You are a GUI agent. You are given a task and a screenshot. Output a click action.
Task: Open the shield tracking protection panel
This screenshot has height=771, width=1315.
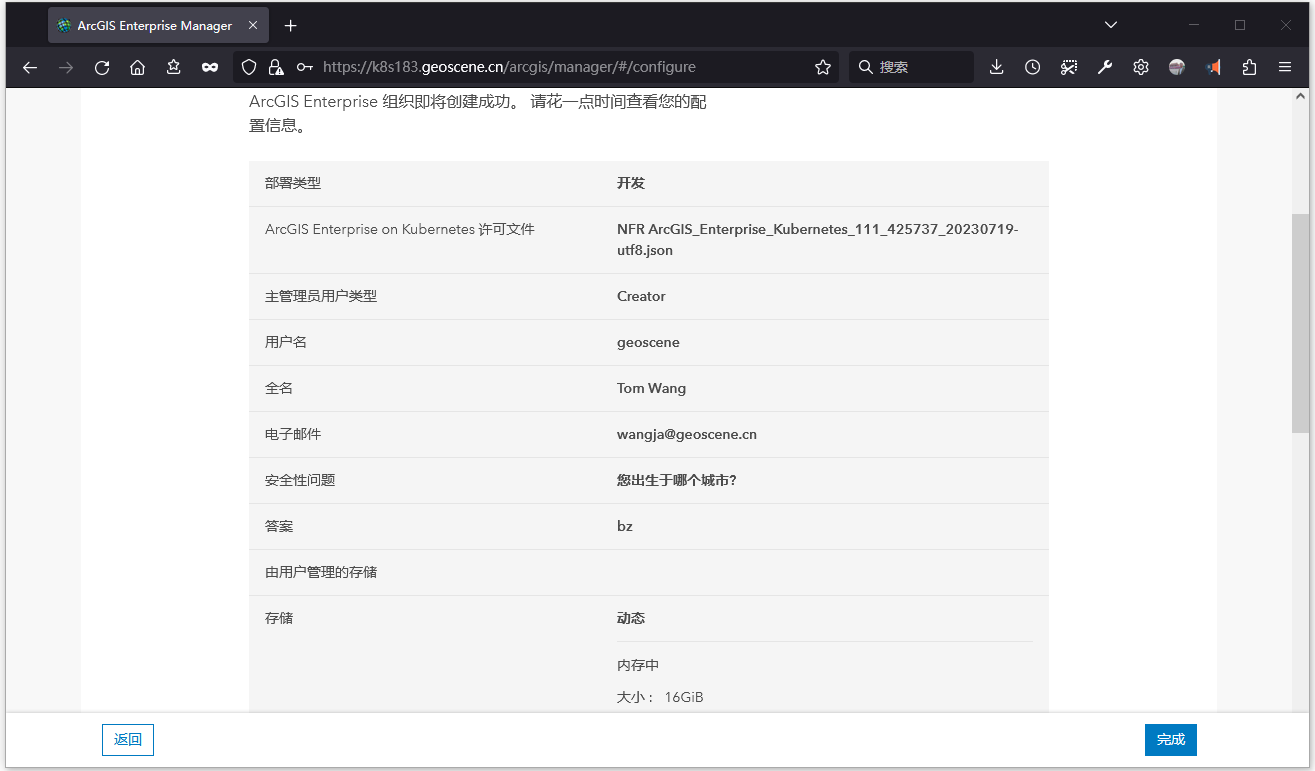click(x=250, y=67)
